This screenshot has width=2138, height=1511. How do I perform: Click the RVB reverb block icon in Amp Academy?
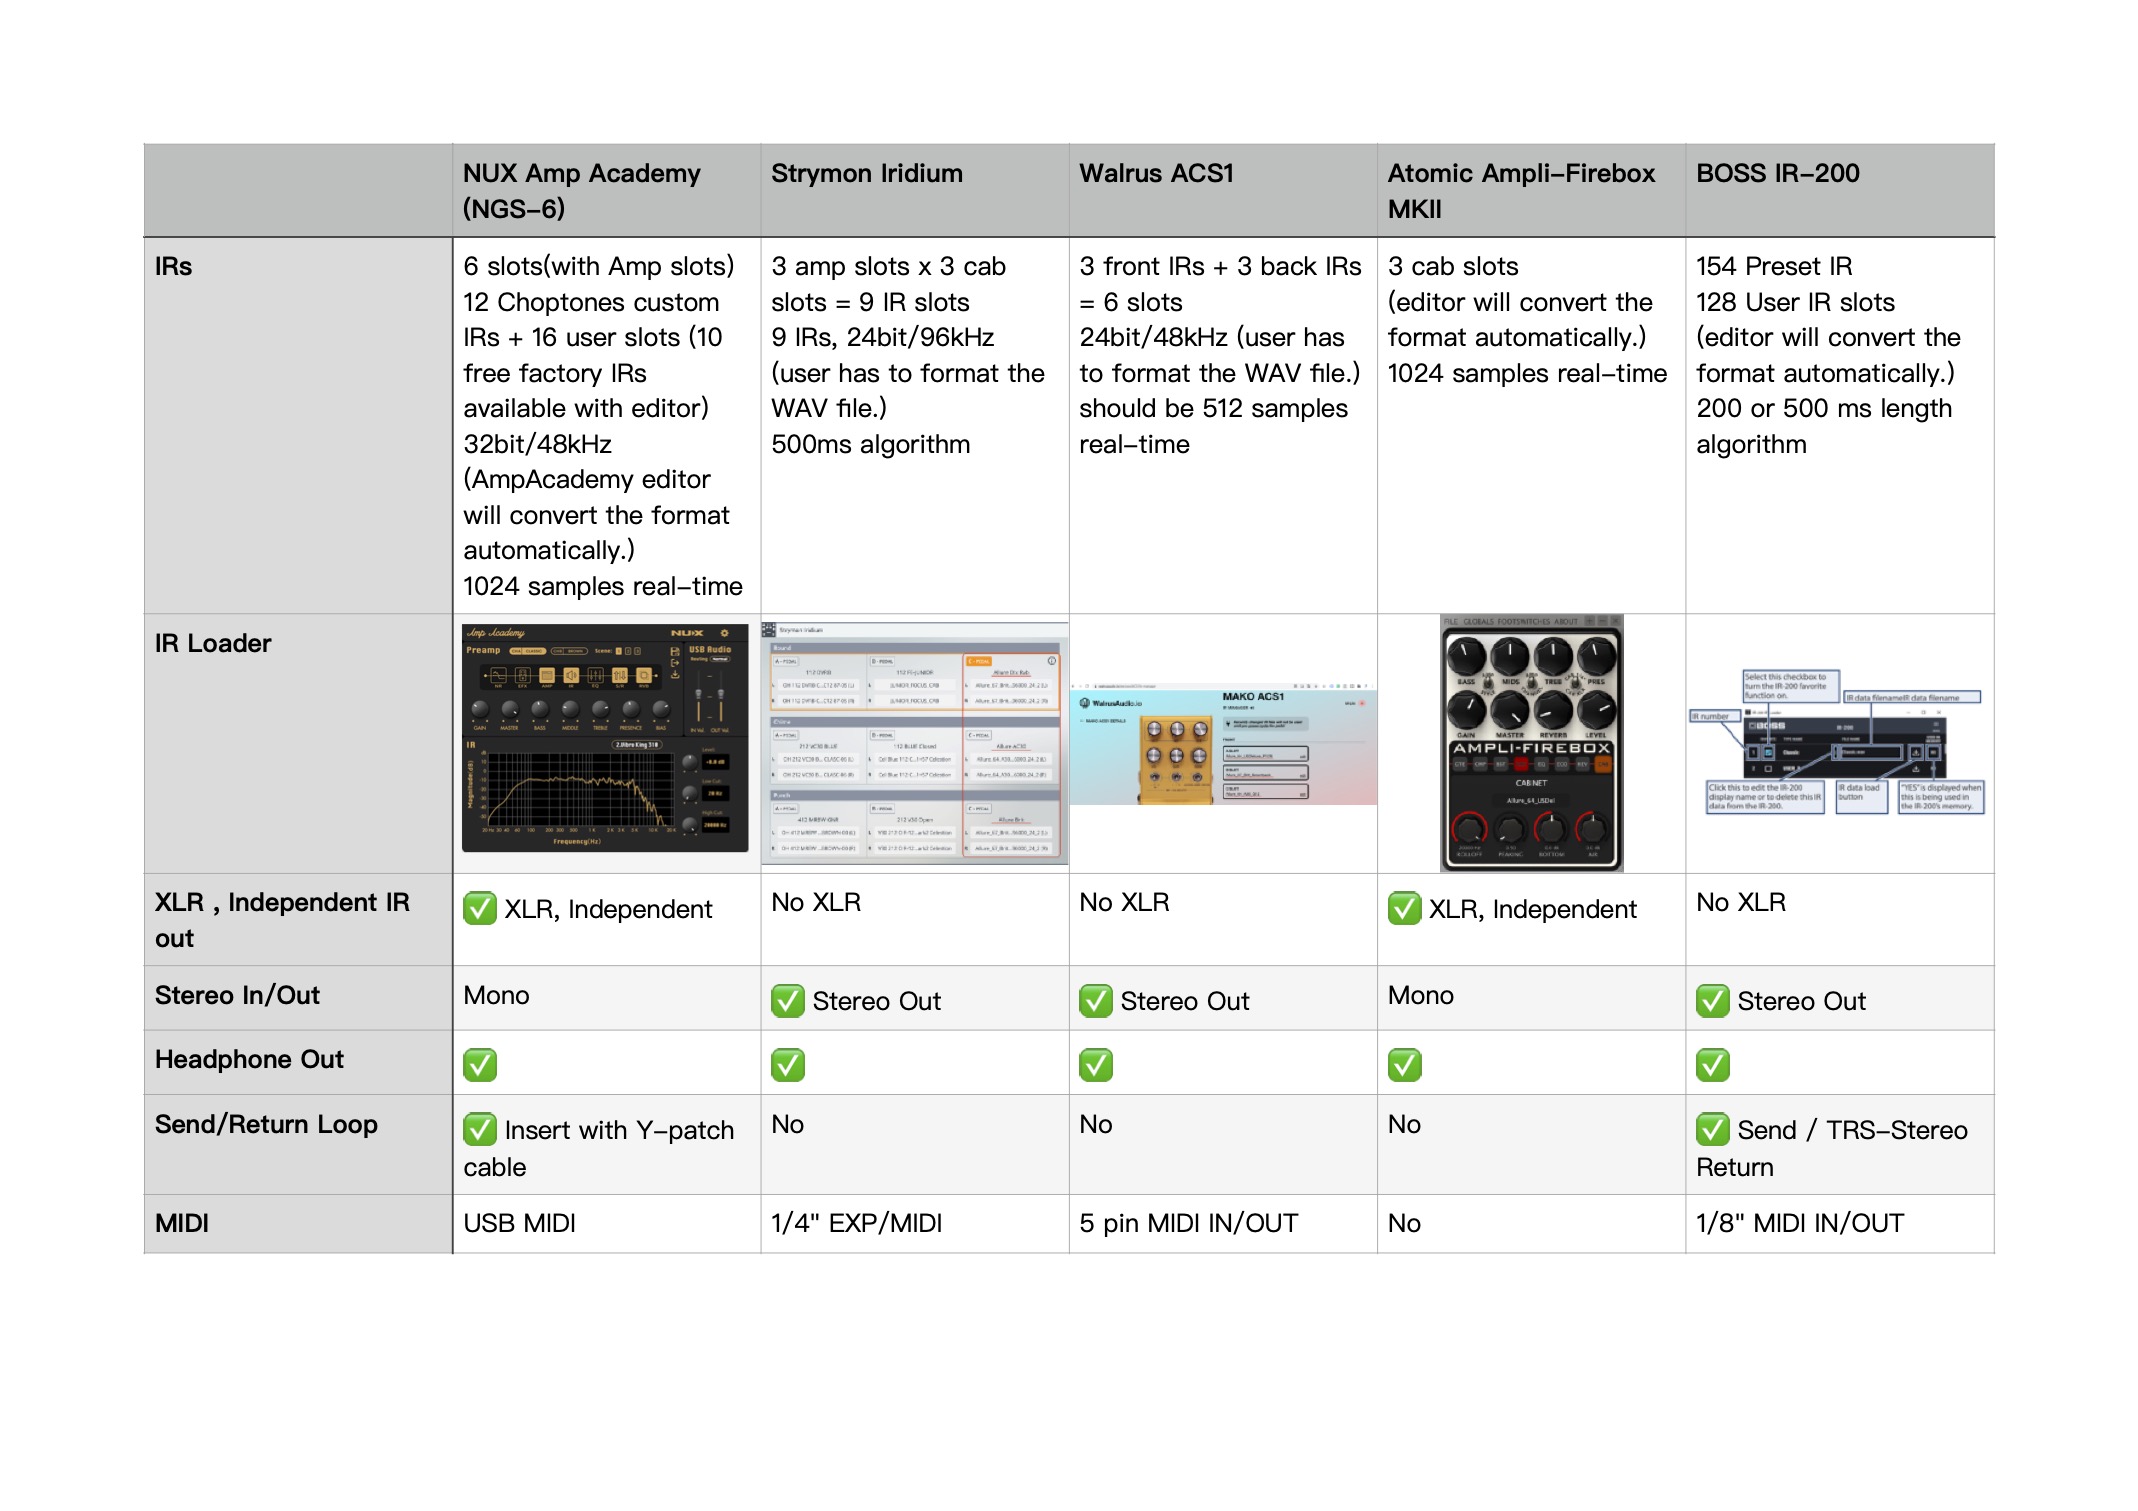(x=644, y=676)
